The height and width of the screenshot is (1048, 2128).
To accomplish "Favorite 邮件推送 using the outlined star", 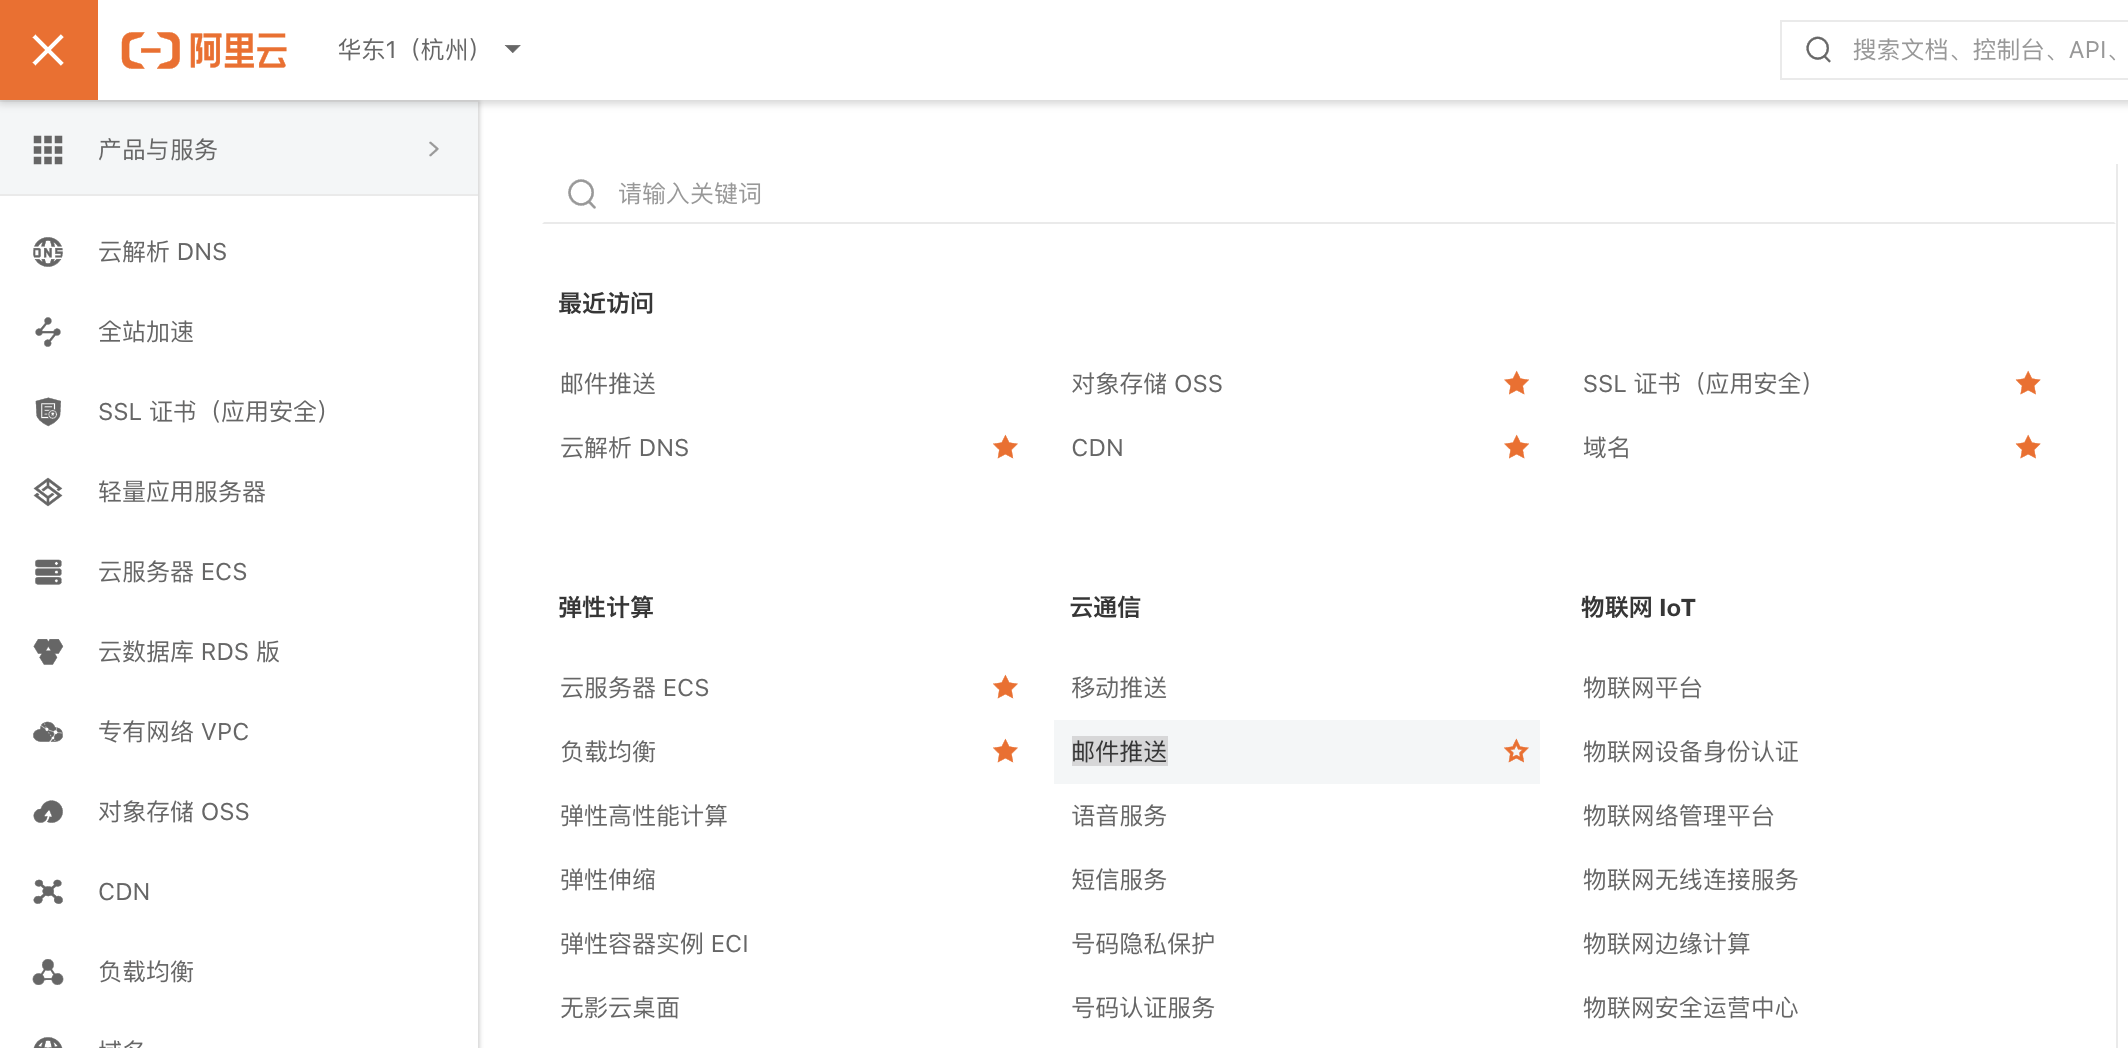I will coord(1516,751).
